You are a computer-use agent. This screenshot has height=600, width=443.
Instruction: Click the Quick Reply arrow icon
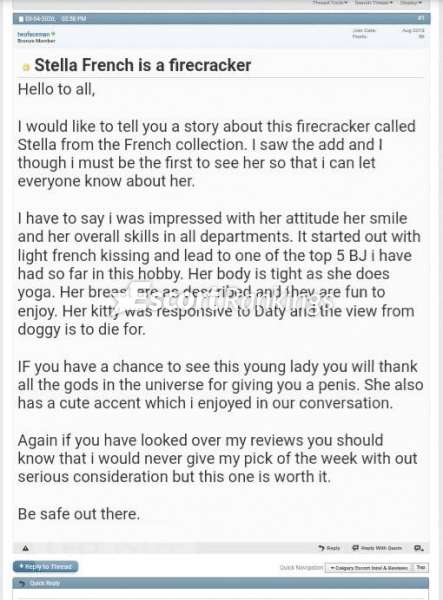coord(22,583)
